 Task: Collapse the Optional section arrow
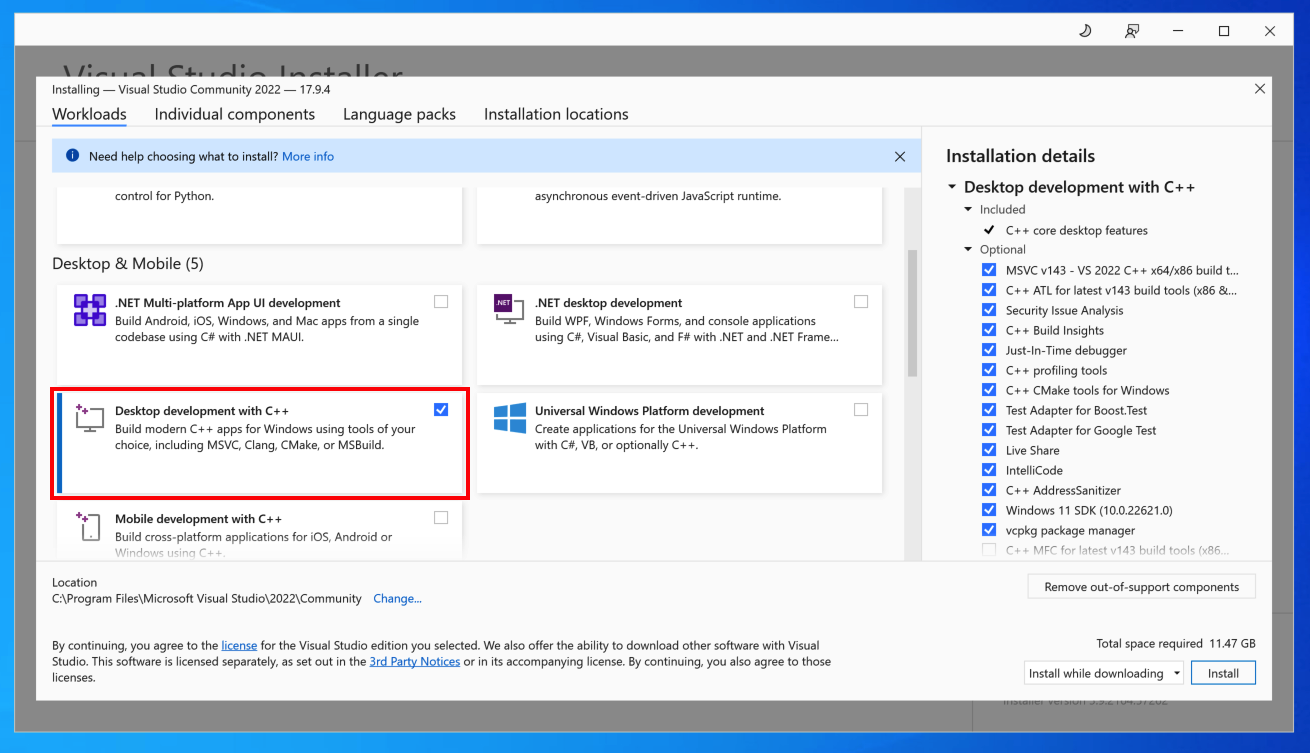968,250
